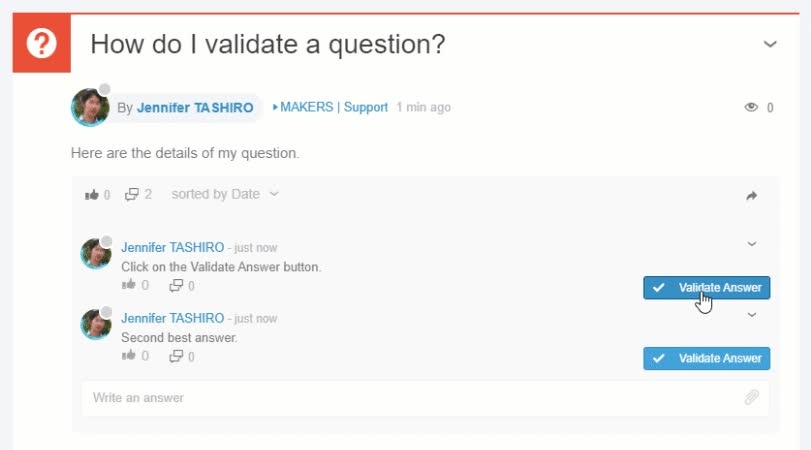Click in the 'Write an answer' field

[x=400, y=398]
